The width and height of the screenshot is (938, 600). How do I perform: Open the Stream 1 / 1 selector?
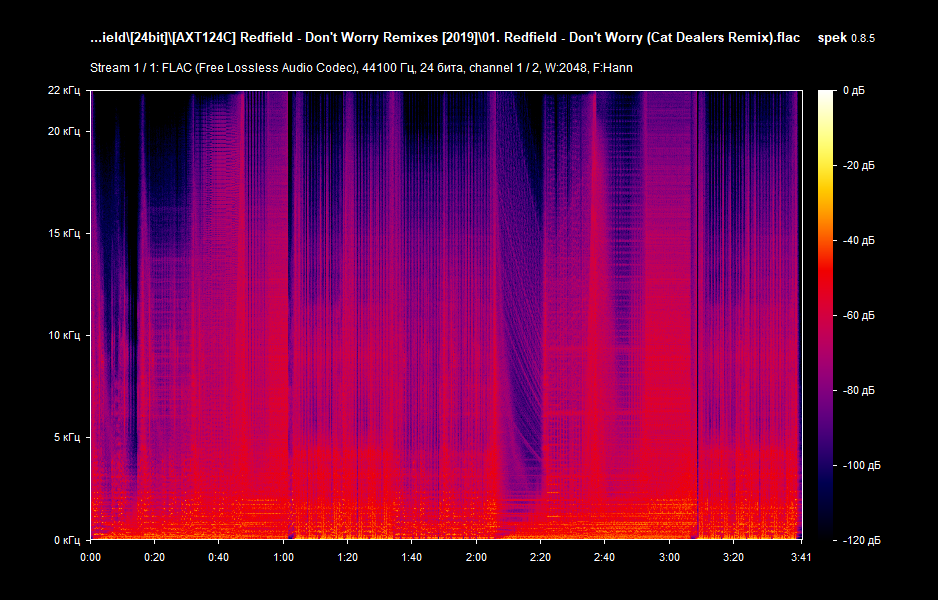pyautogui.click(x=123, y=69)
